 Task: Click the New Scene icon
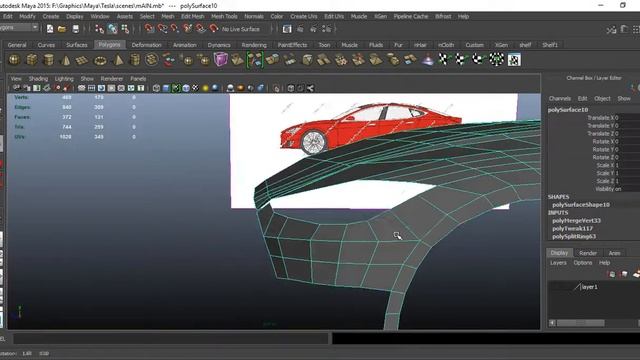(x=50, y=29)
